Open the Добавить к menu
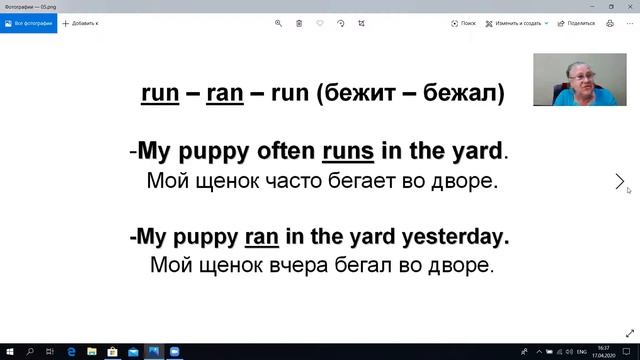The width and height of the screenshot is (640, 360). click(80, 23)
